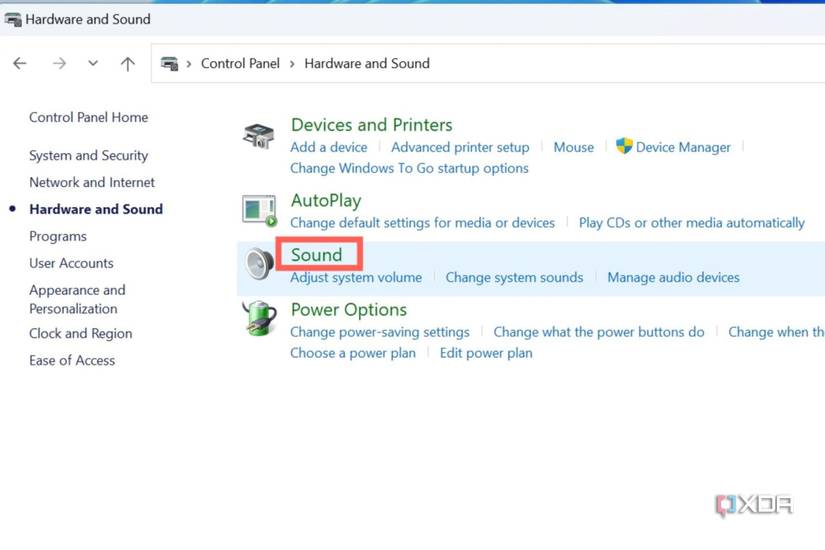825x550 pixels.
Task: Select Control Panel in the breadcrumb
Action: point(240,64)
